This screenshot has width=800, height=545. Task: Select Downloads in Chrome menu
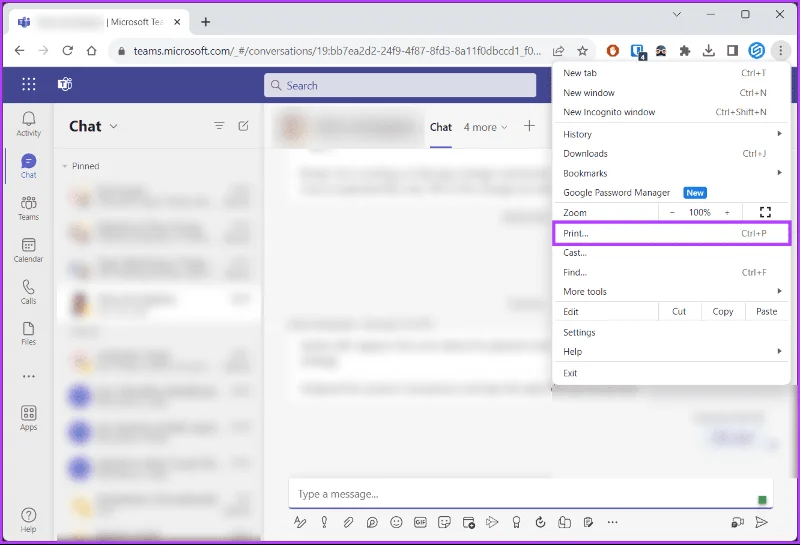pyautogui.click(x=671, y=154)
